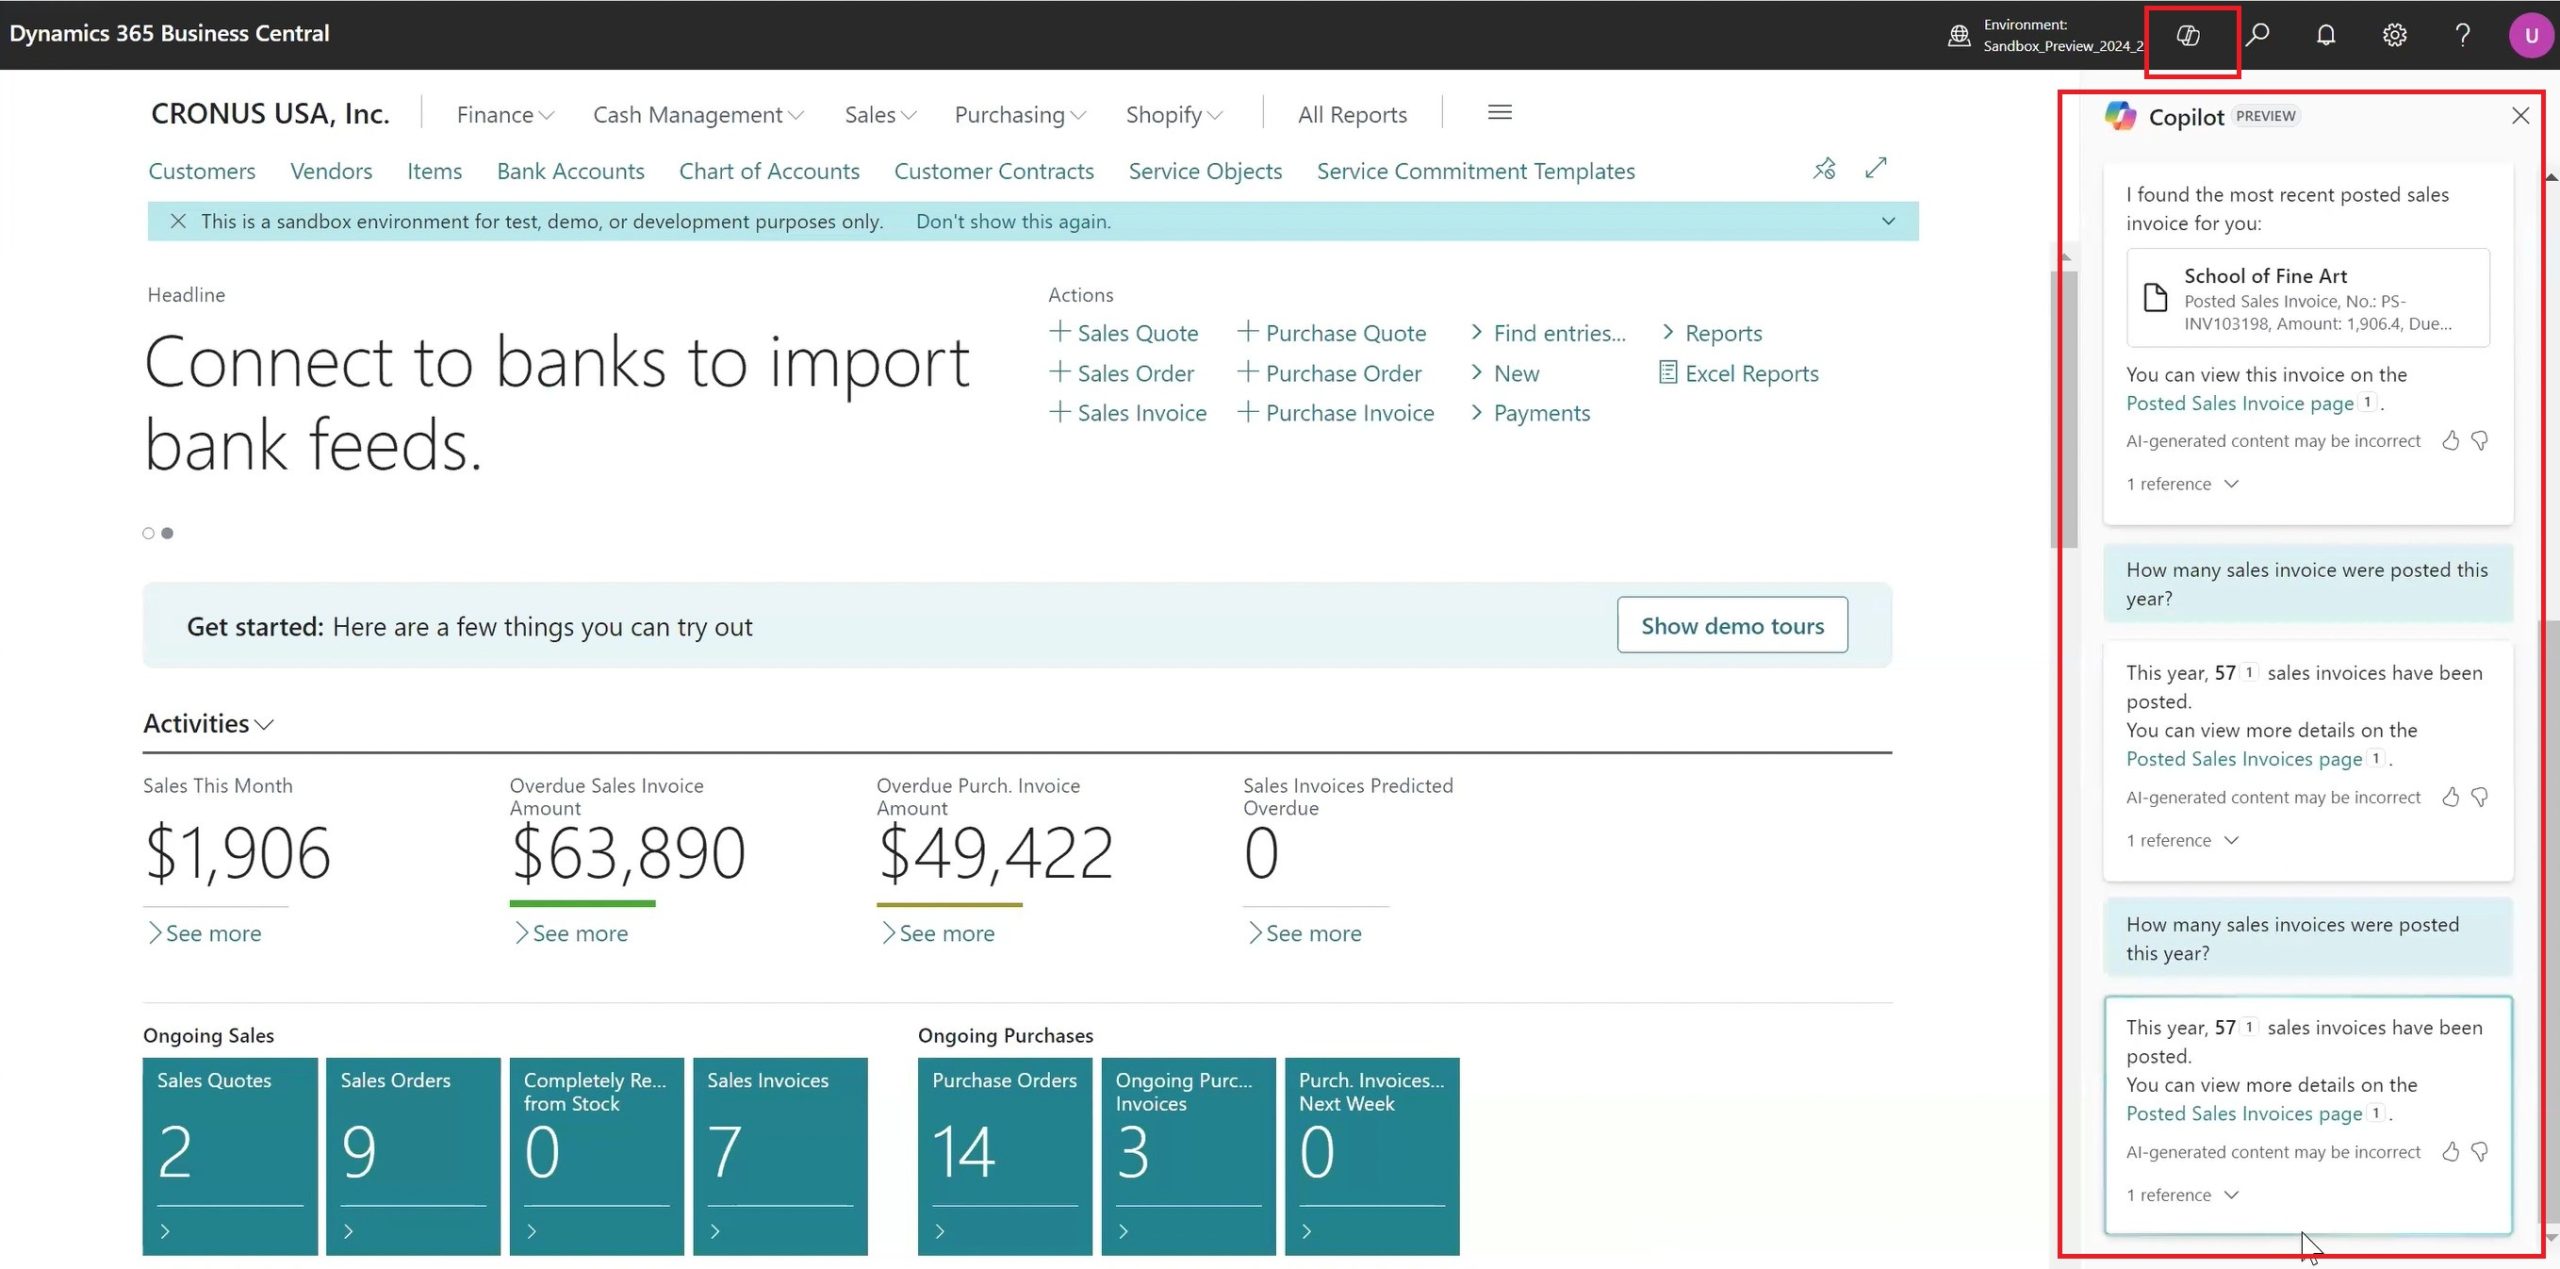Thumbs up the middle 57 invoices answer
The width and height of the screenshot is (2560, 1269).
tap(2450, 797)
